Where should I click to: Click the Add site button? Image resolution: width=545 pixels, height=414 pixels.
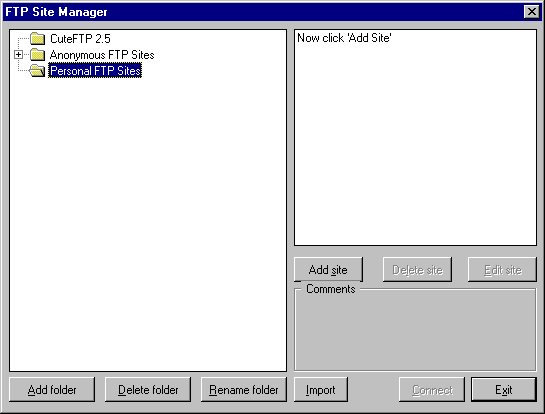click(x=328, y=270)
